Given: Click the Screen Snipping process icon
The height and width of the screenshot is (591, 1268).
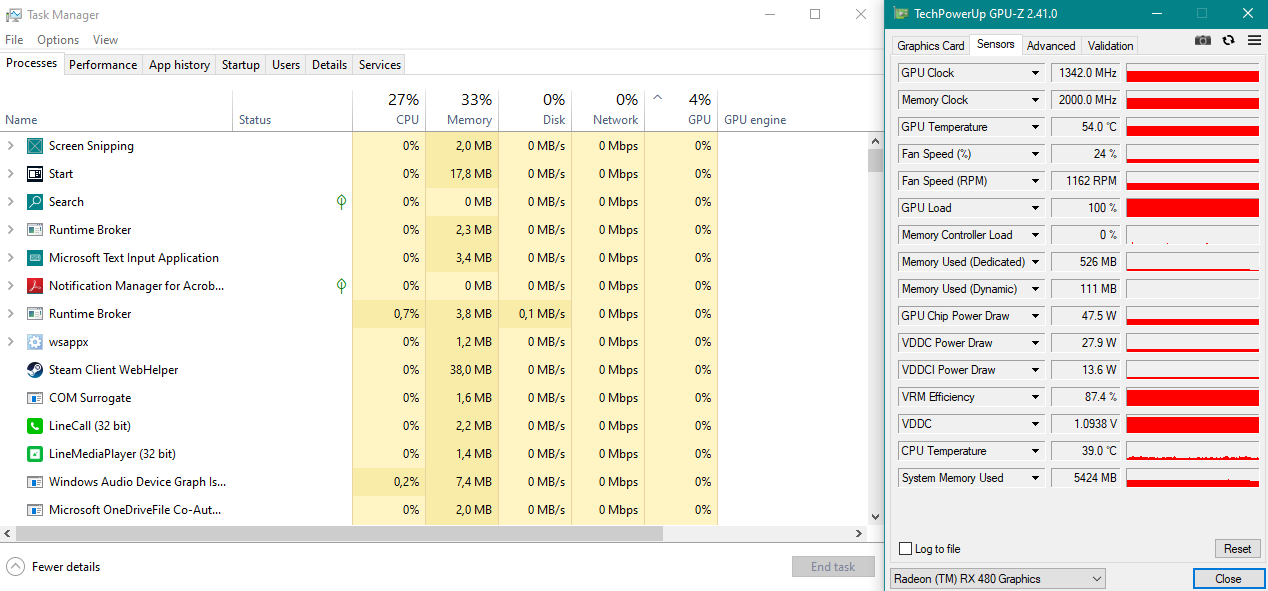Looking at the screenshot, I should pyautogui.click(x=35, y=146).
